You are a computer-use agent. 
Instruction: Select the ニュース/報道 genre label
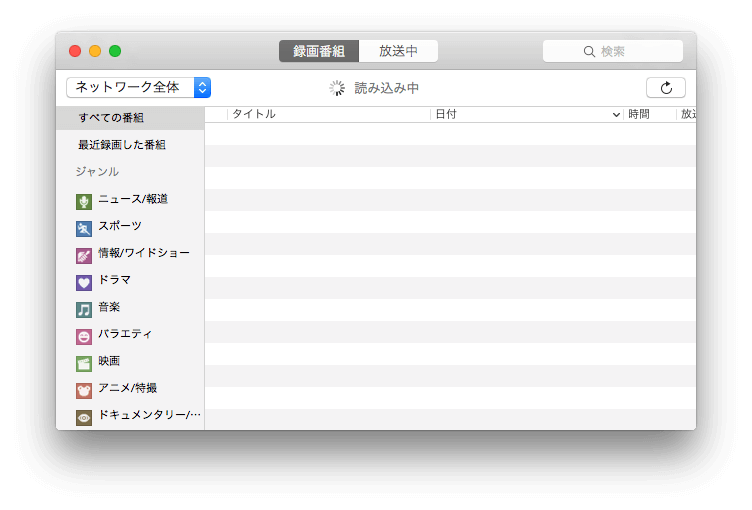(133, 199)
